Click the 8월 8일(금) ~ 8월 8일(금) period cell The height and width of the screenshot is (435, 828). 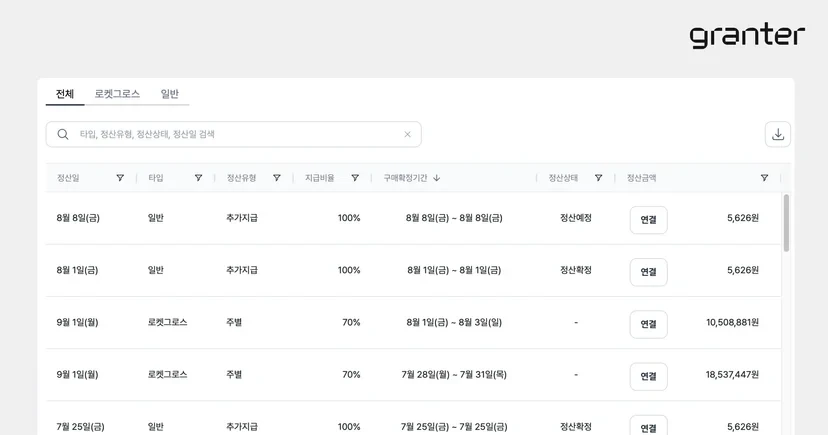(454, 218)
